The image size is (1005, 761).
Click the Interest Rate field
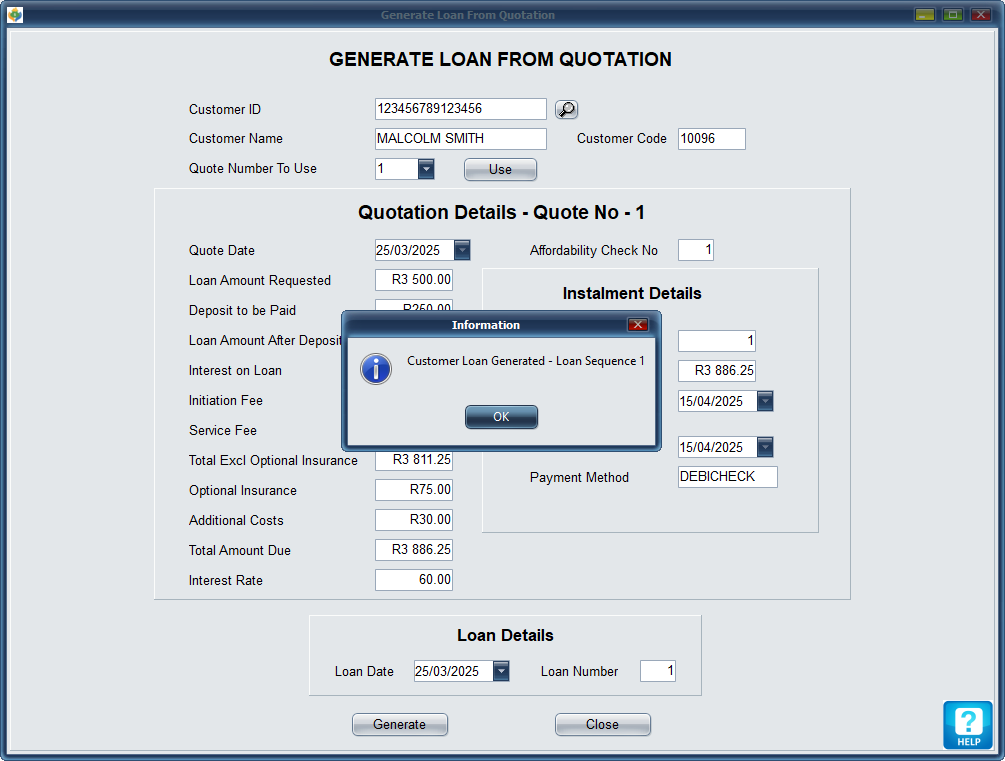(414, 580)
